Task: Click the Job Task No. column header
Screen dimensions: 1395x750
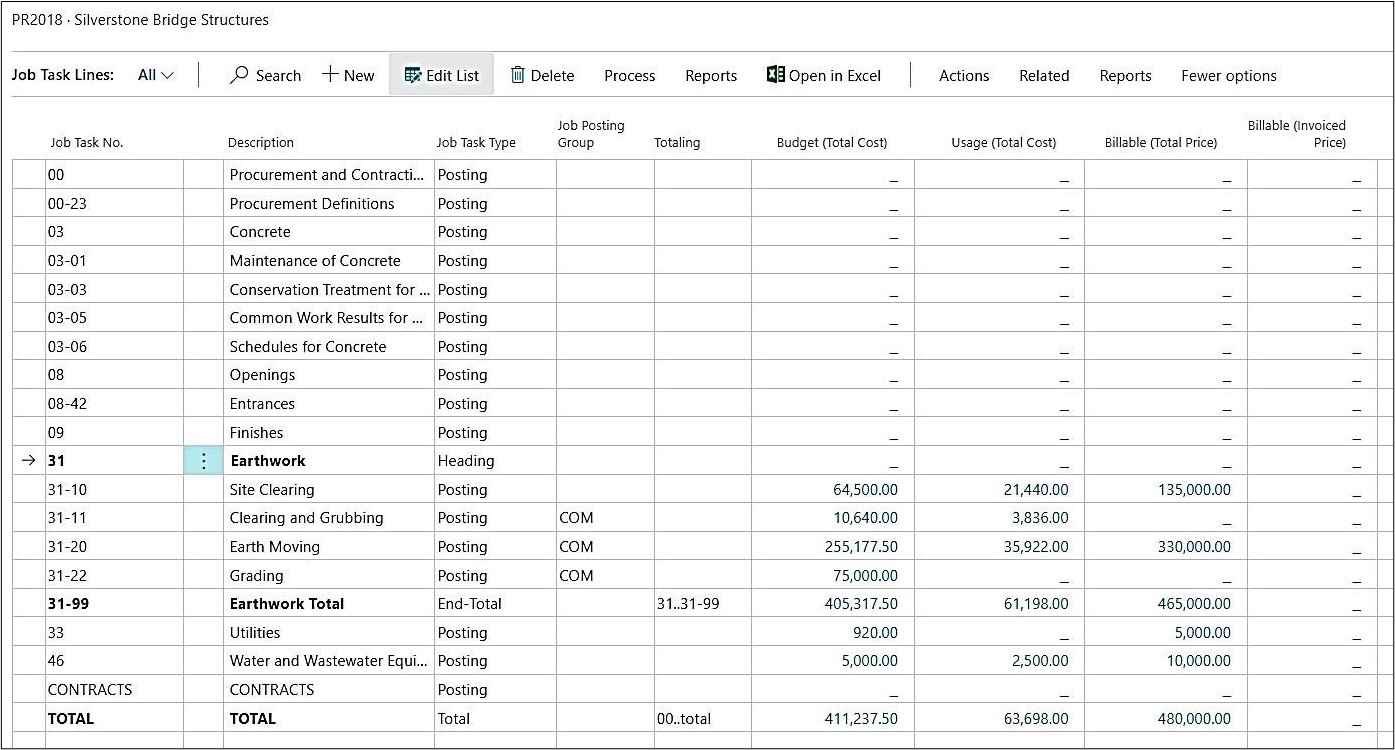Action: [87, 143]
